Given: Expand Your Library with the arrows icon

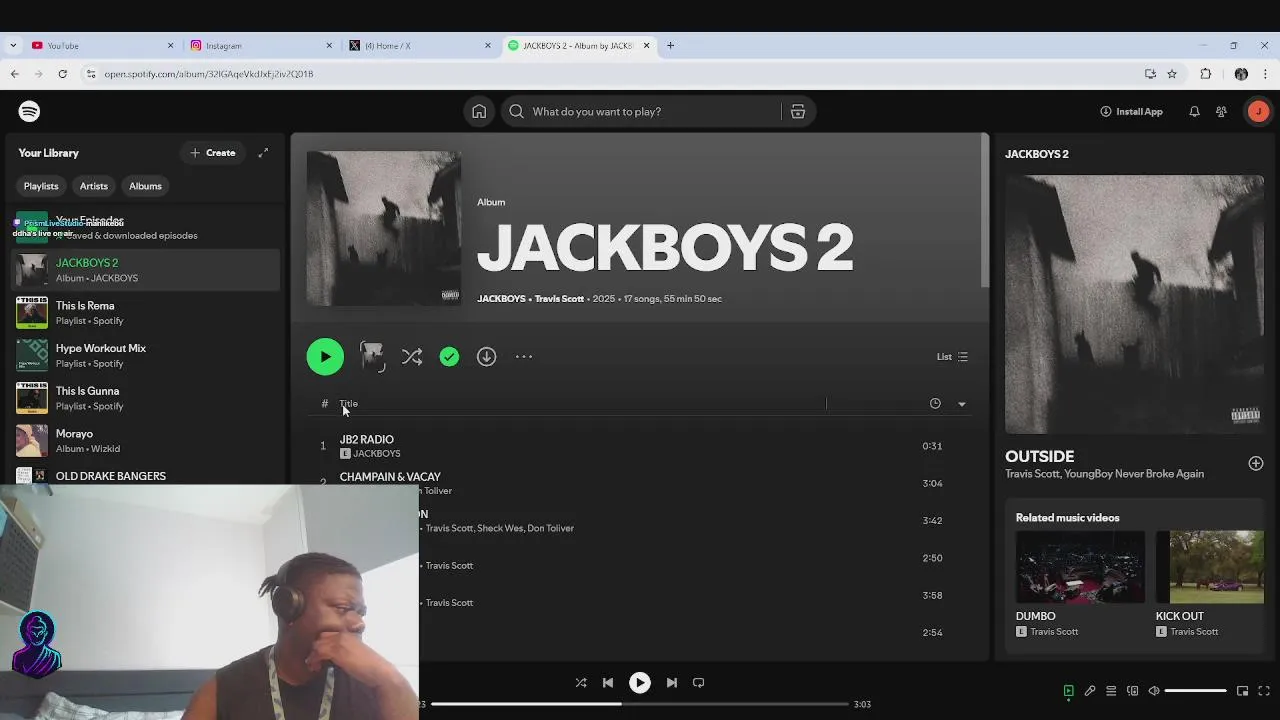Looking at the screenshot, I should 263,153.
